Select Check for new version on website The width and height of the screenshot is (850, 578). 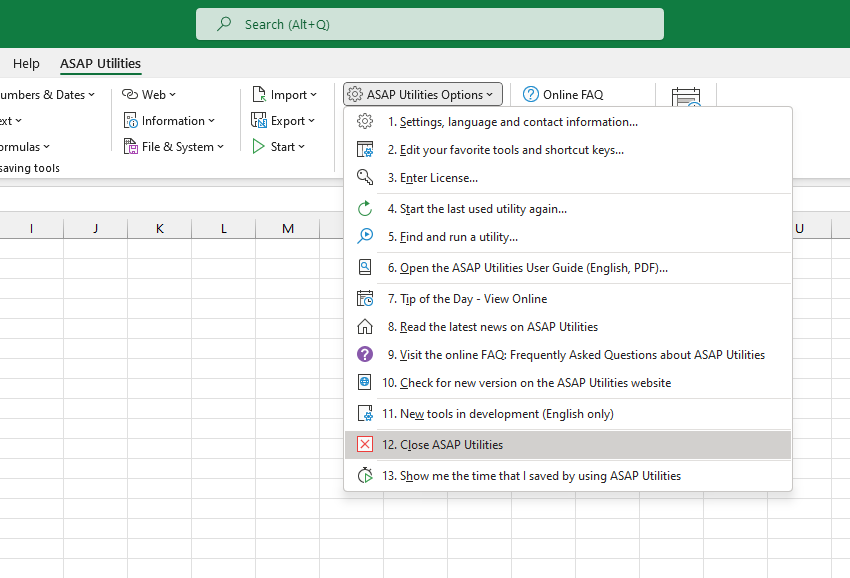pos(568,383)
